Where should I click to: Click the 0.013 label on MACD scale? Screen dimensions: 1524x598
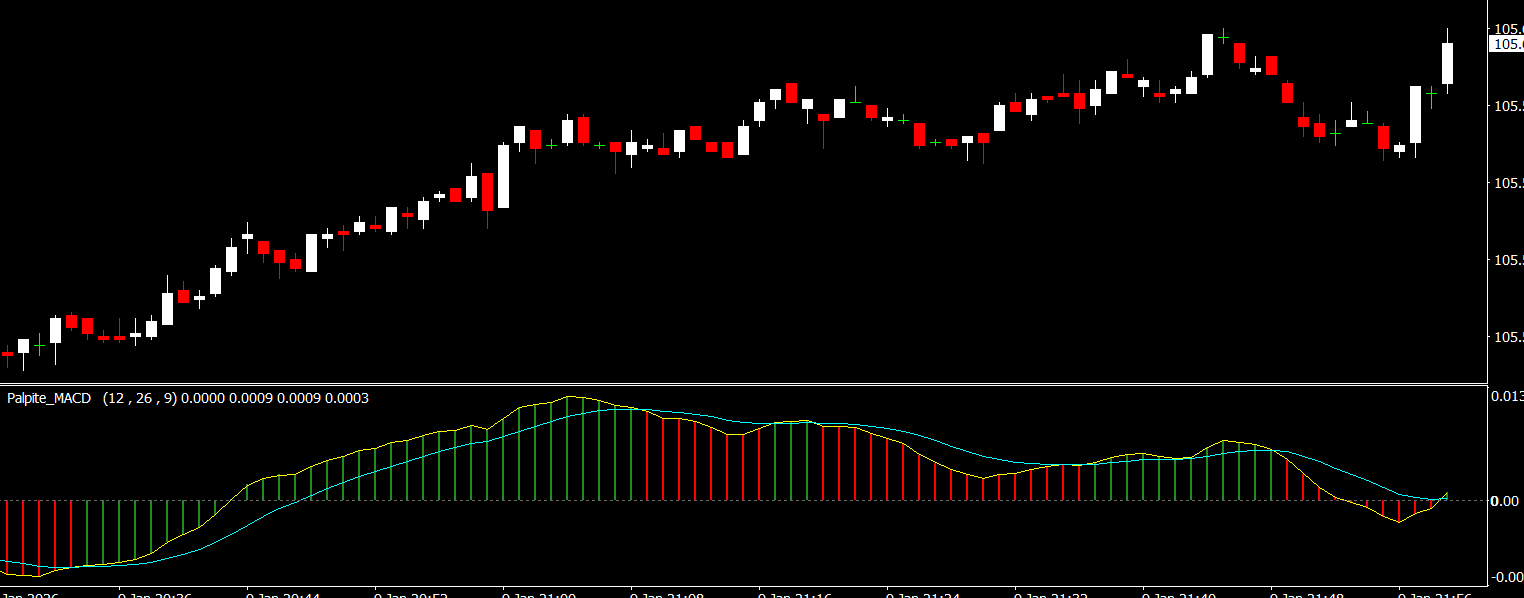(x=1506, y=397)
